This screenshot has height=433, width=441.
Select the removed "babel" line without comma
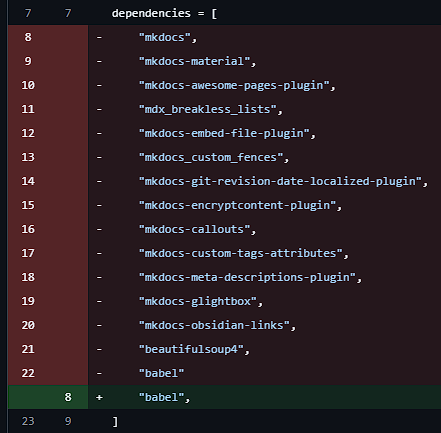161,373
